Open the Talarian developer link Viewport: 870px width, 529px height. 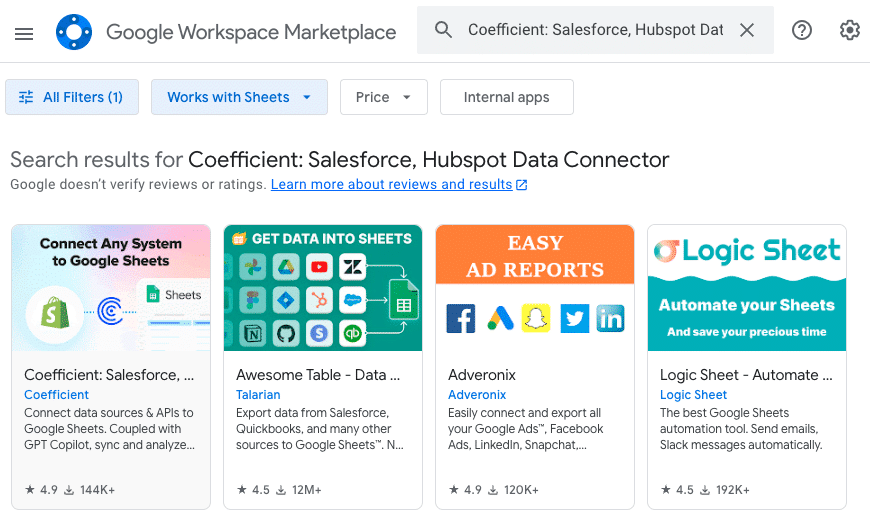pyautogui.click(x=258, y=395)
